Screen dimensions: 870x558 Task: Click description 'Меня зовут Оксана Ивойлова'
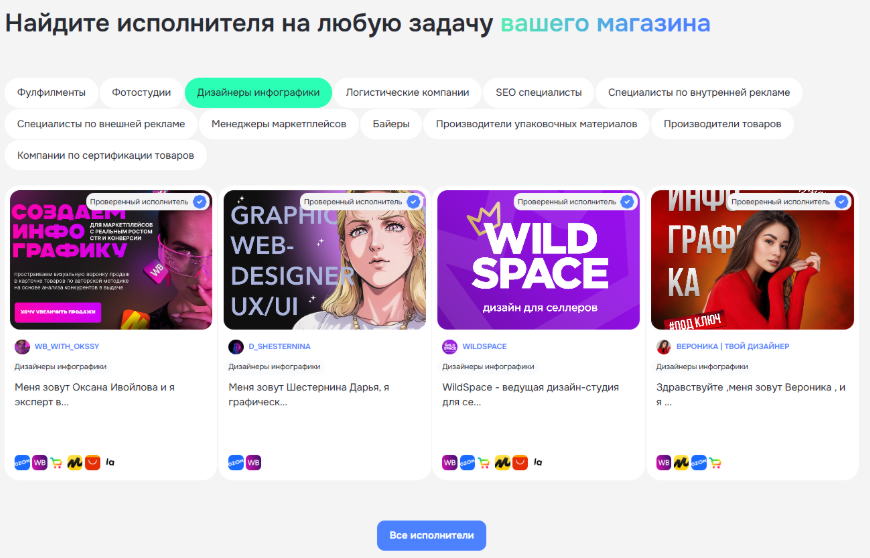(94, 394)
